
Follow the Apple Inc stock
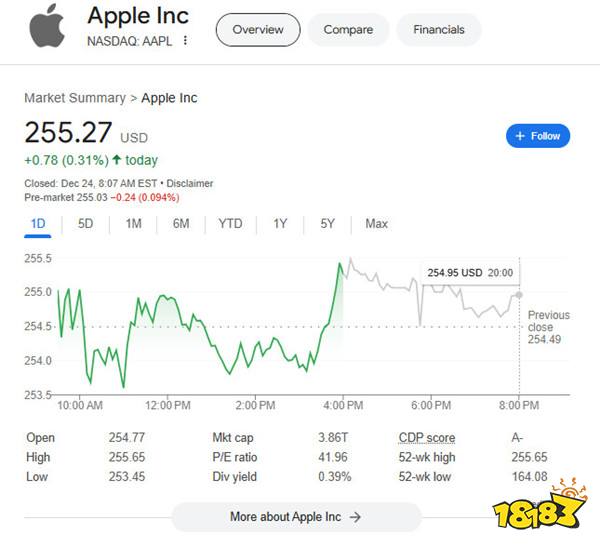[x=538, y=136]
